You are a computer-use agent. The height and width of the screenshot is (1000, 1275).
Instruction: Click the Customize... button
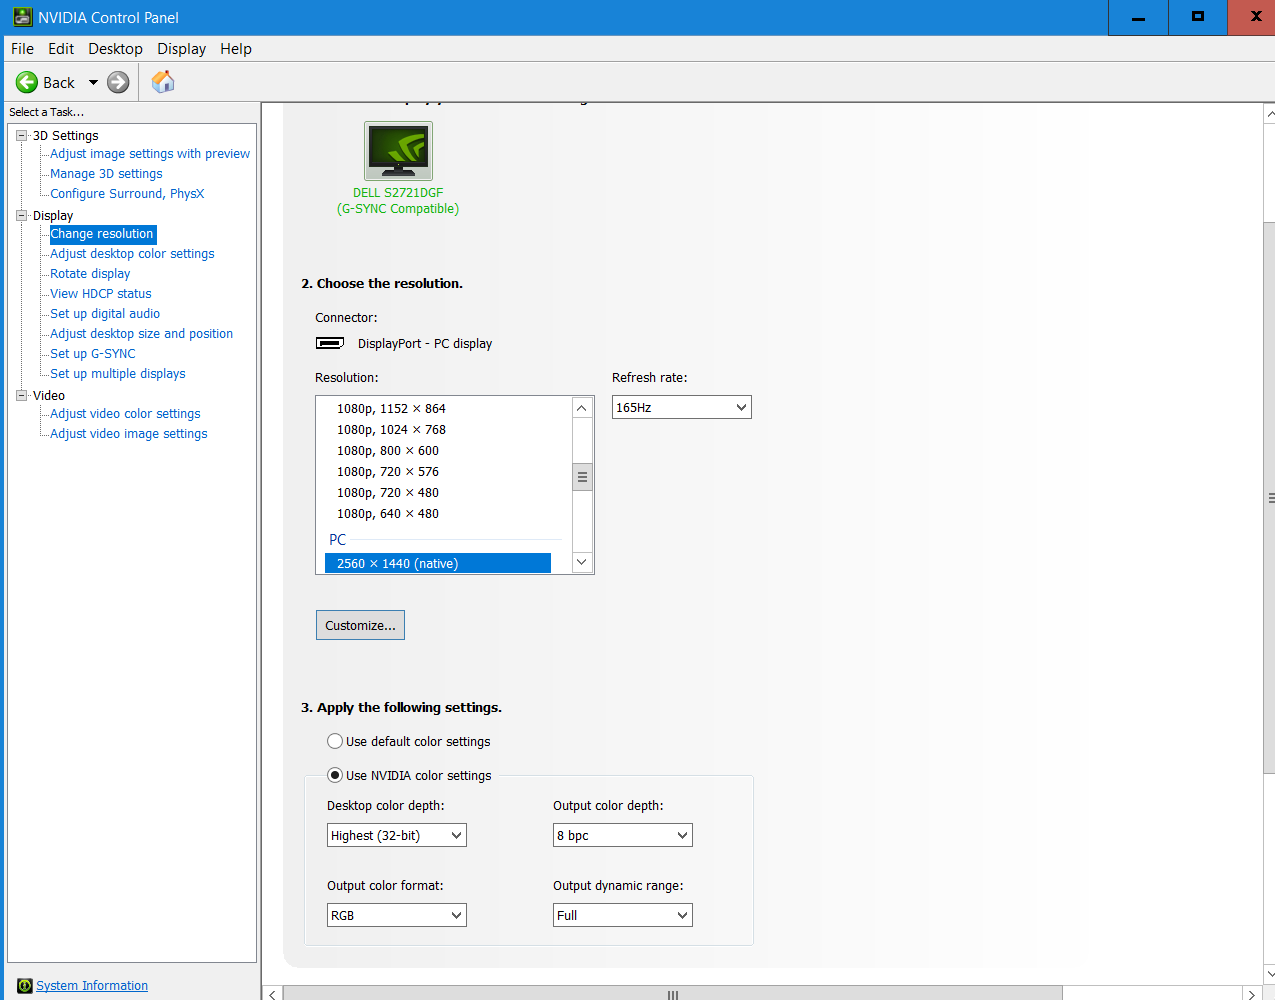pos(360,625)
